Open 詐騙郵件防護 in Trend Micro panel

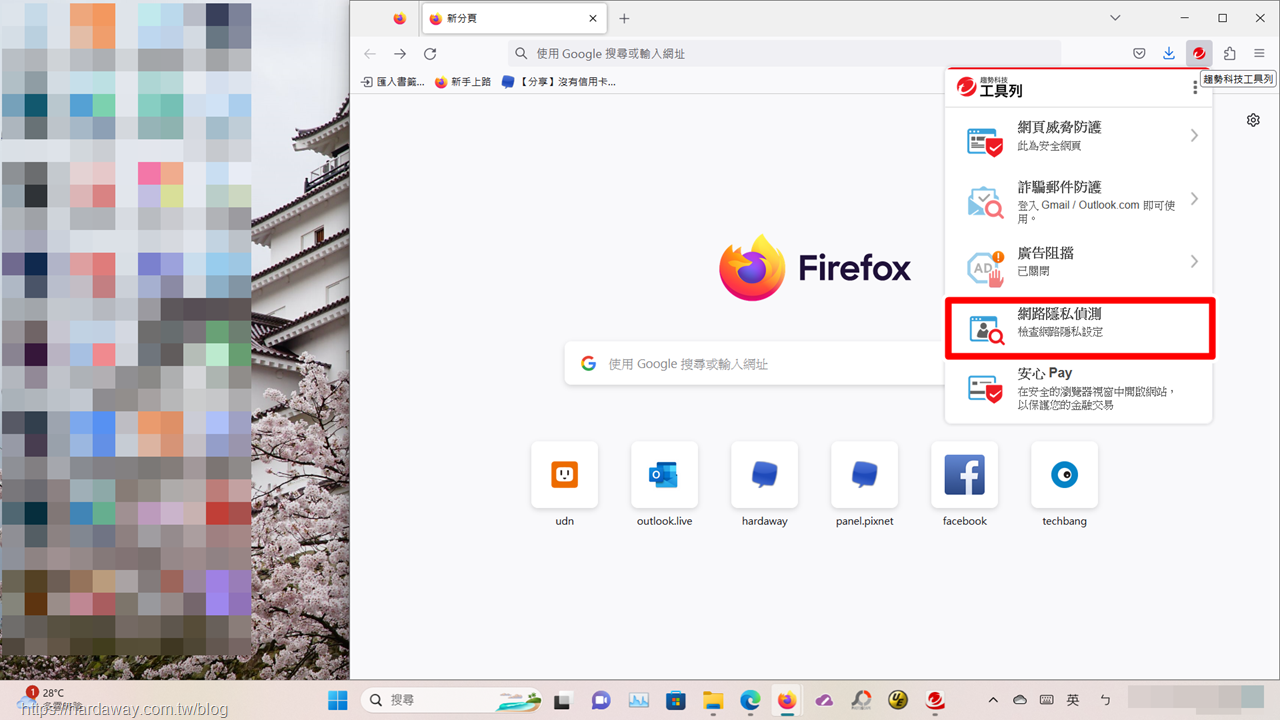tap(1078, 201)
